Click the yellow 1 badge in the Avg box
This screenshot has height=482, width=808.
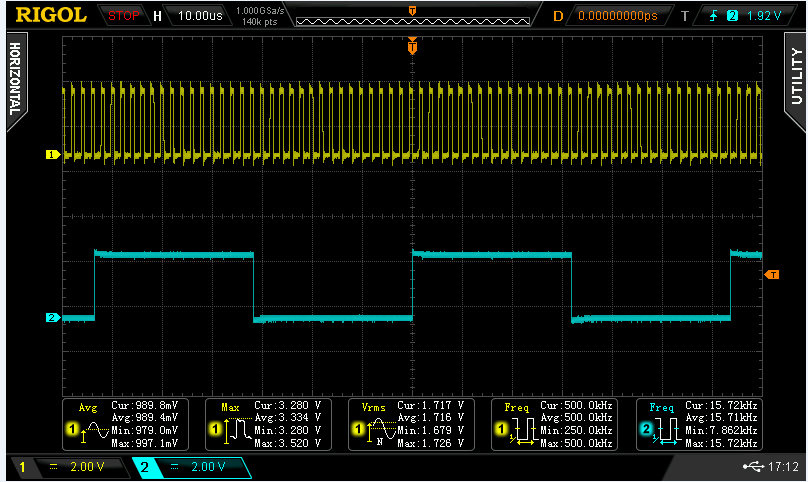[72, 428]
